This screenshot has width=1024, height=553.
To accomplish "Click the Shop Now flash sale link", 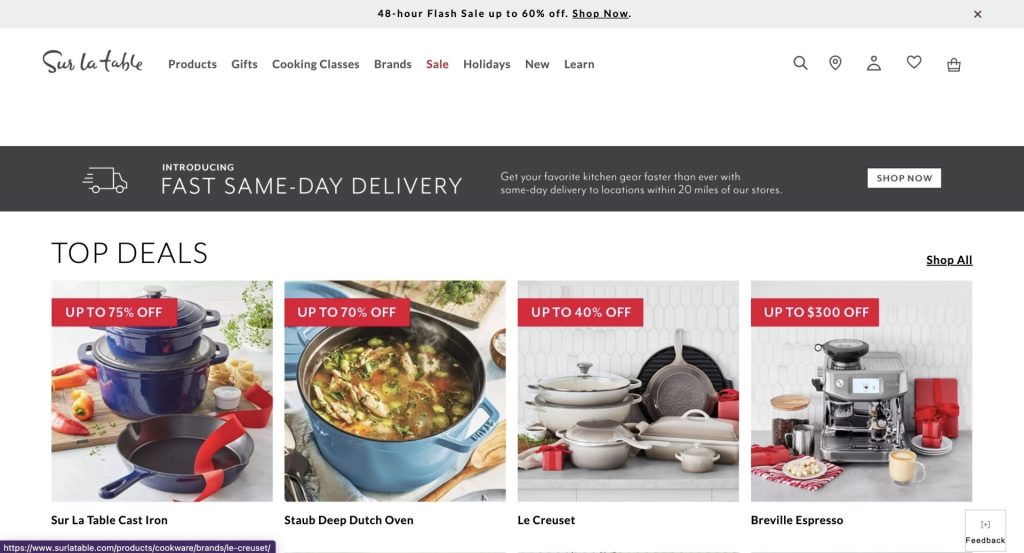I will pos(600,14).
